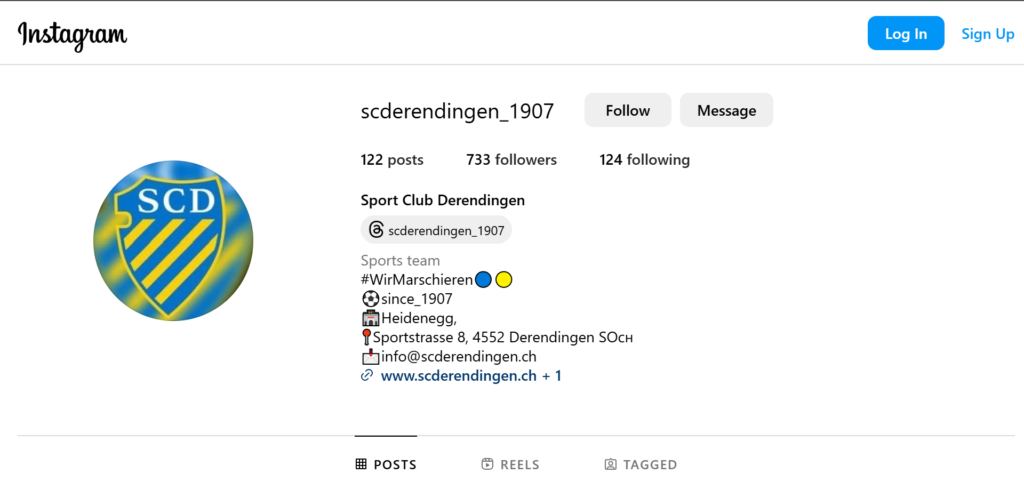Message the Sport Club Derendingen profile
Screen dimensions: 1024x482
point(726,111)
